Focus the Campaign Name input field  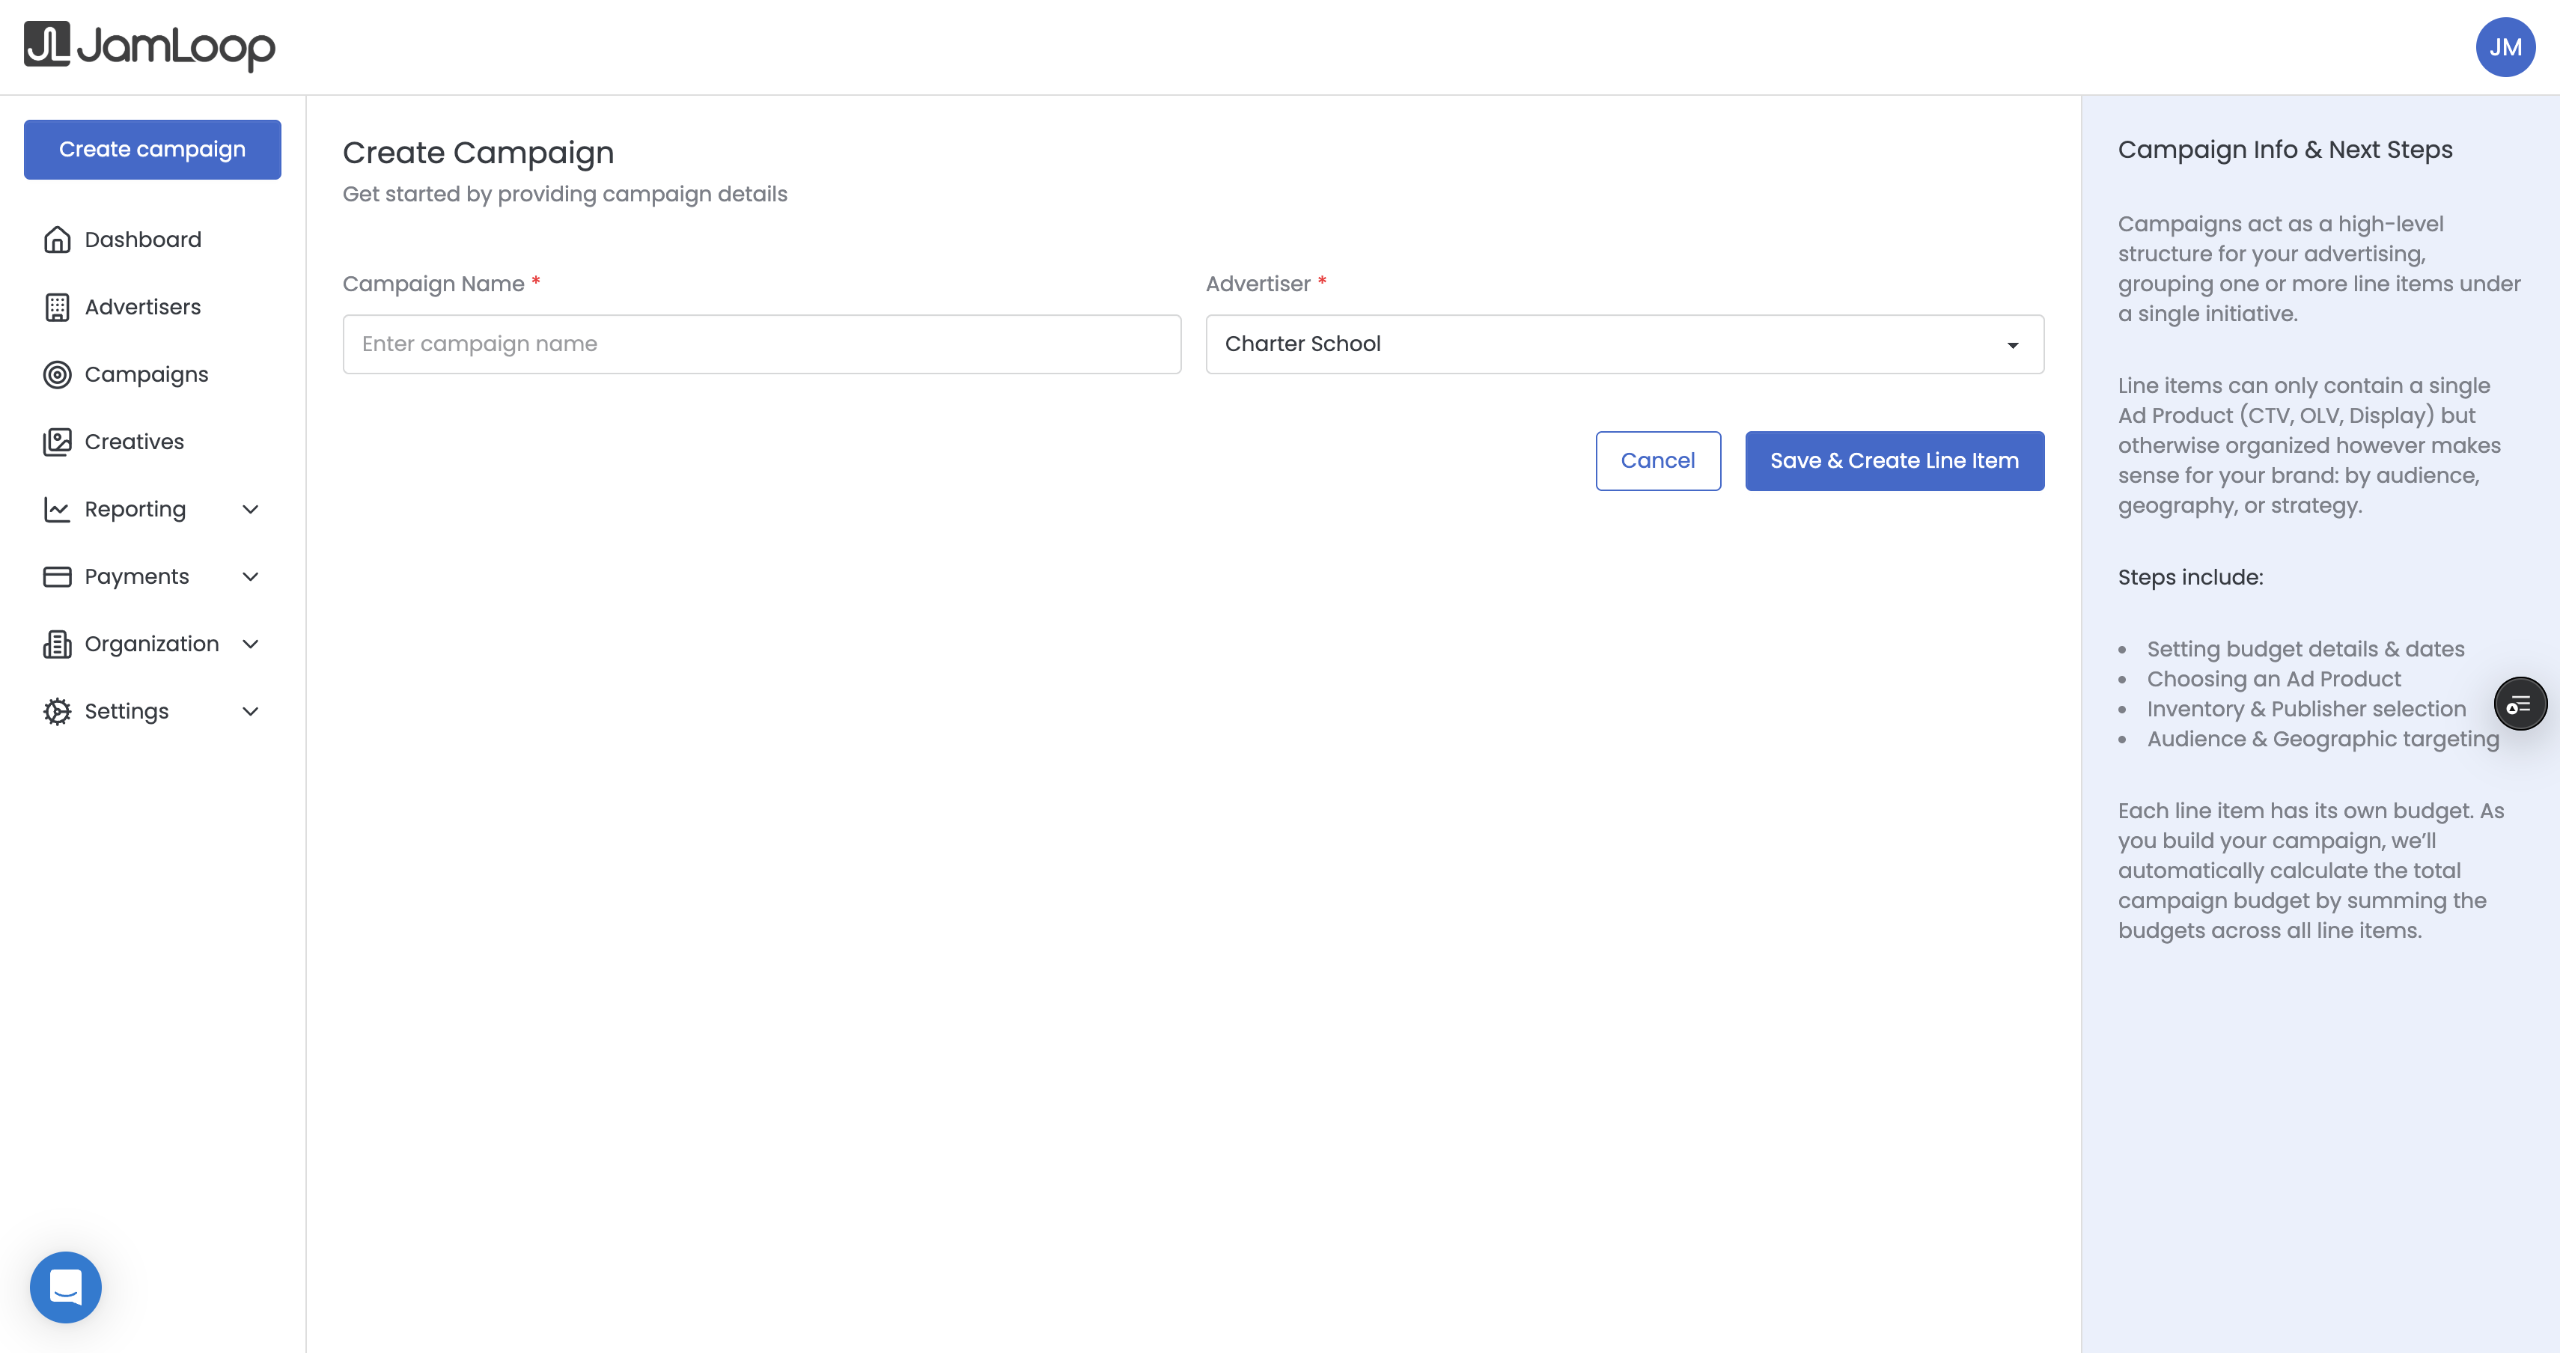pyautogui.click(x=761, y=344)
